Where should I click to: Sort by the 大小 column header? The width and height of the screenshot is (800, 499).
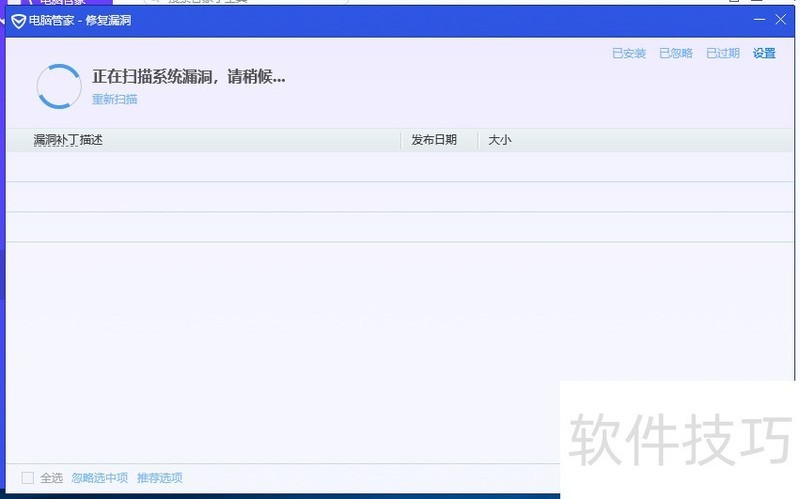click(499, 140)
